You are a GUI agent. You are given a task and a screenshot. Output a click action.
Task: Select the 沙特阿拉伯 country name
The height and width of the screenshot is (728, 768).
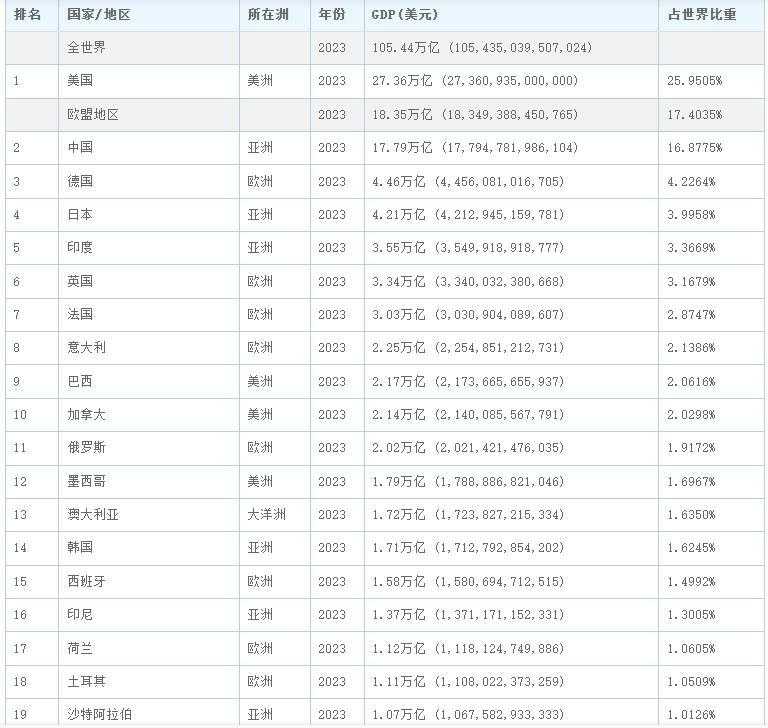(98, 714)
